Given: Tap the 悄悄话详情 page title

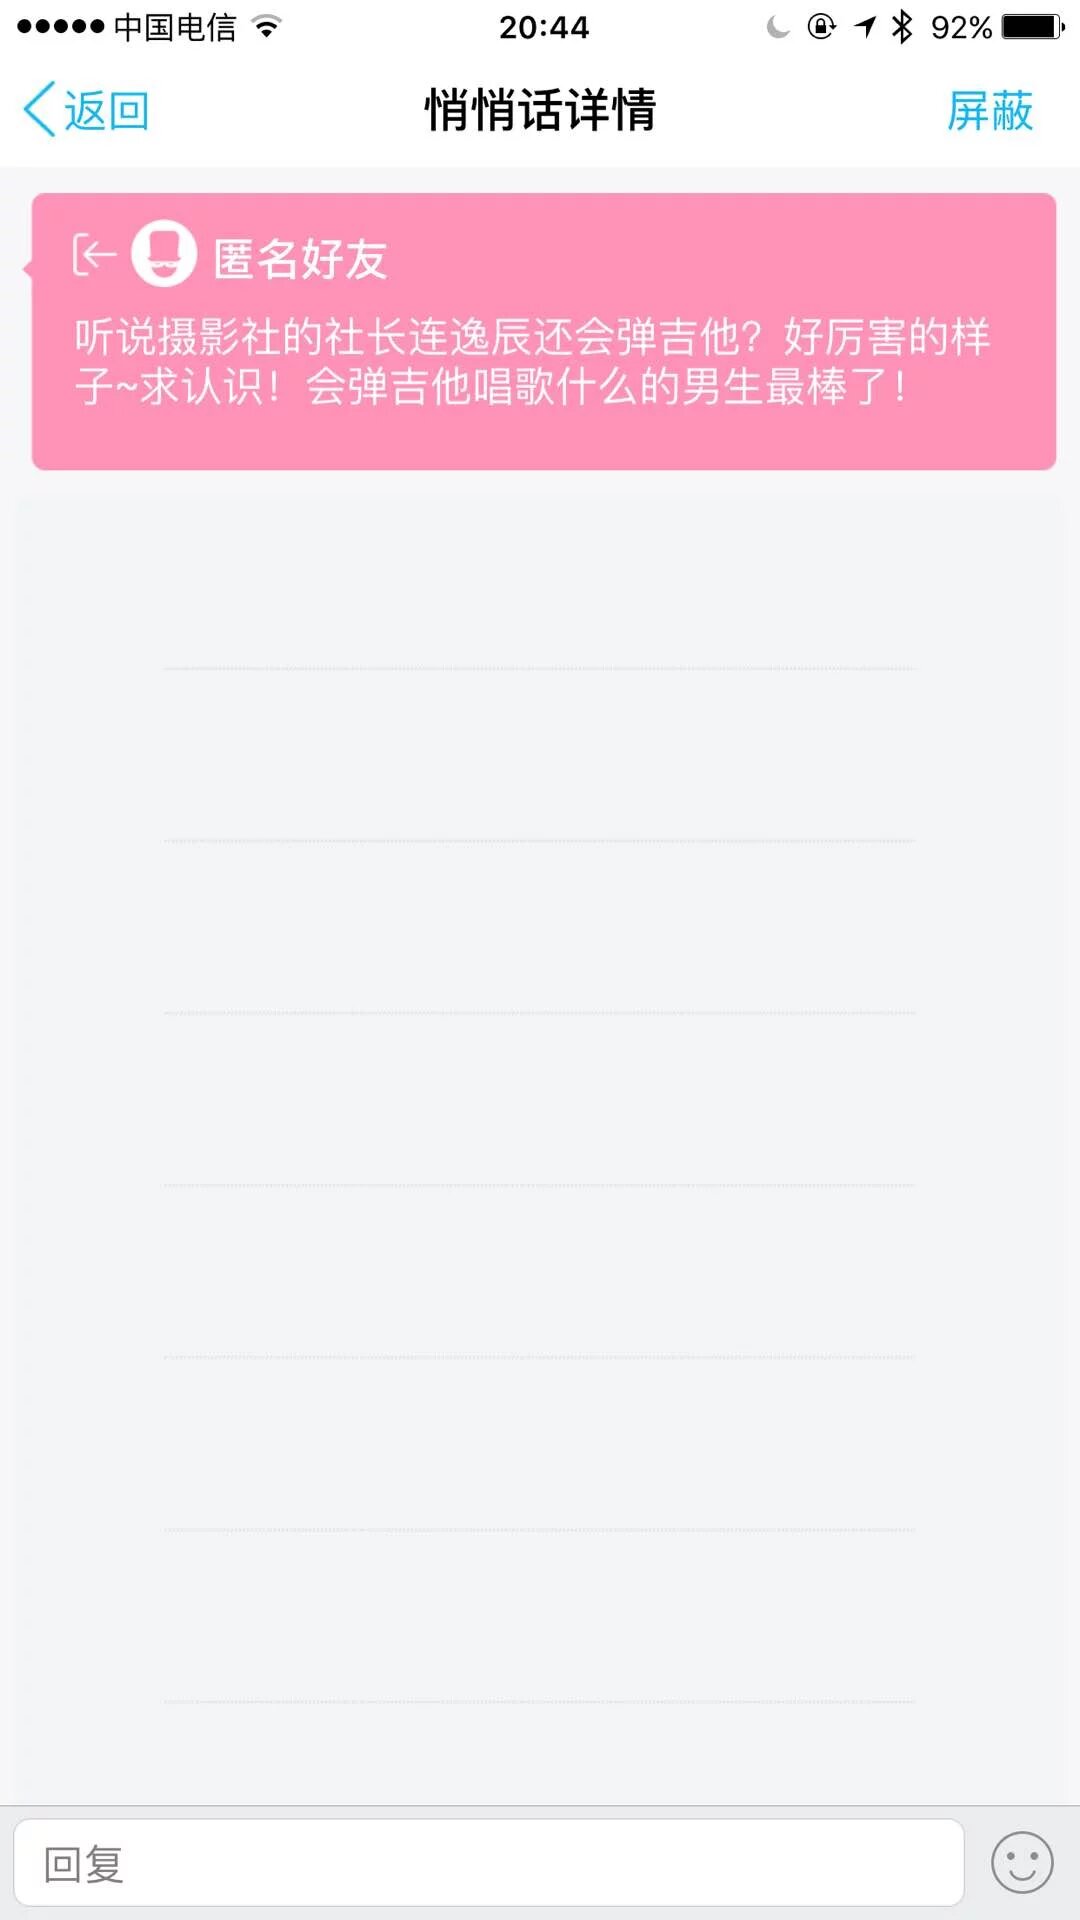Looking at the screenshot, I should [x=540, y=110].
